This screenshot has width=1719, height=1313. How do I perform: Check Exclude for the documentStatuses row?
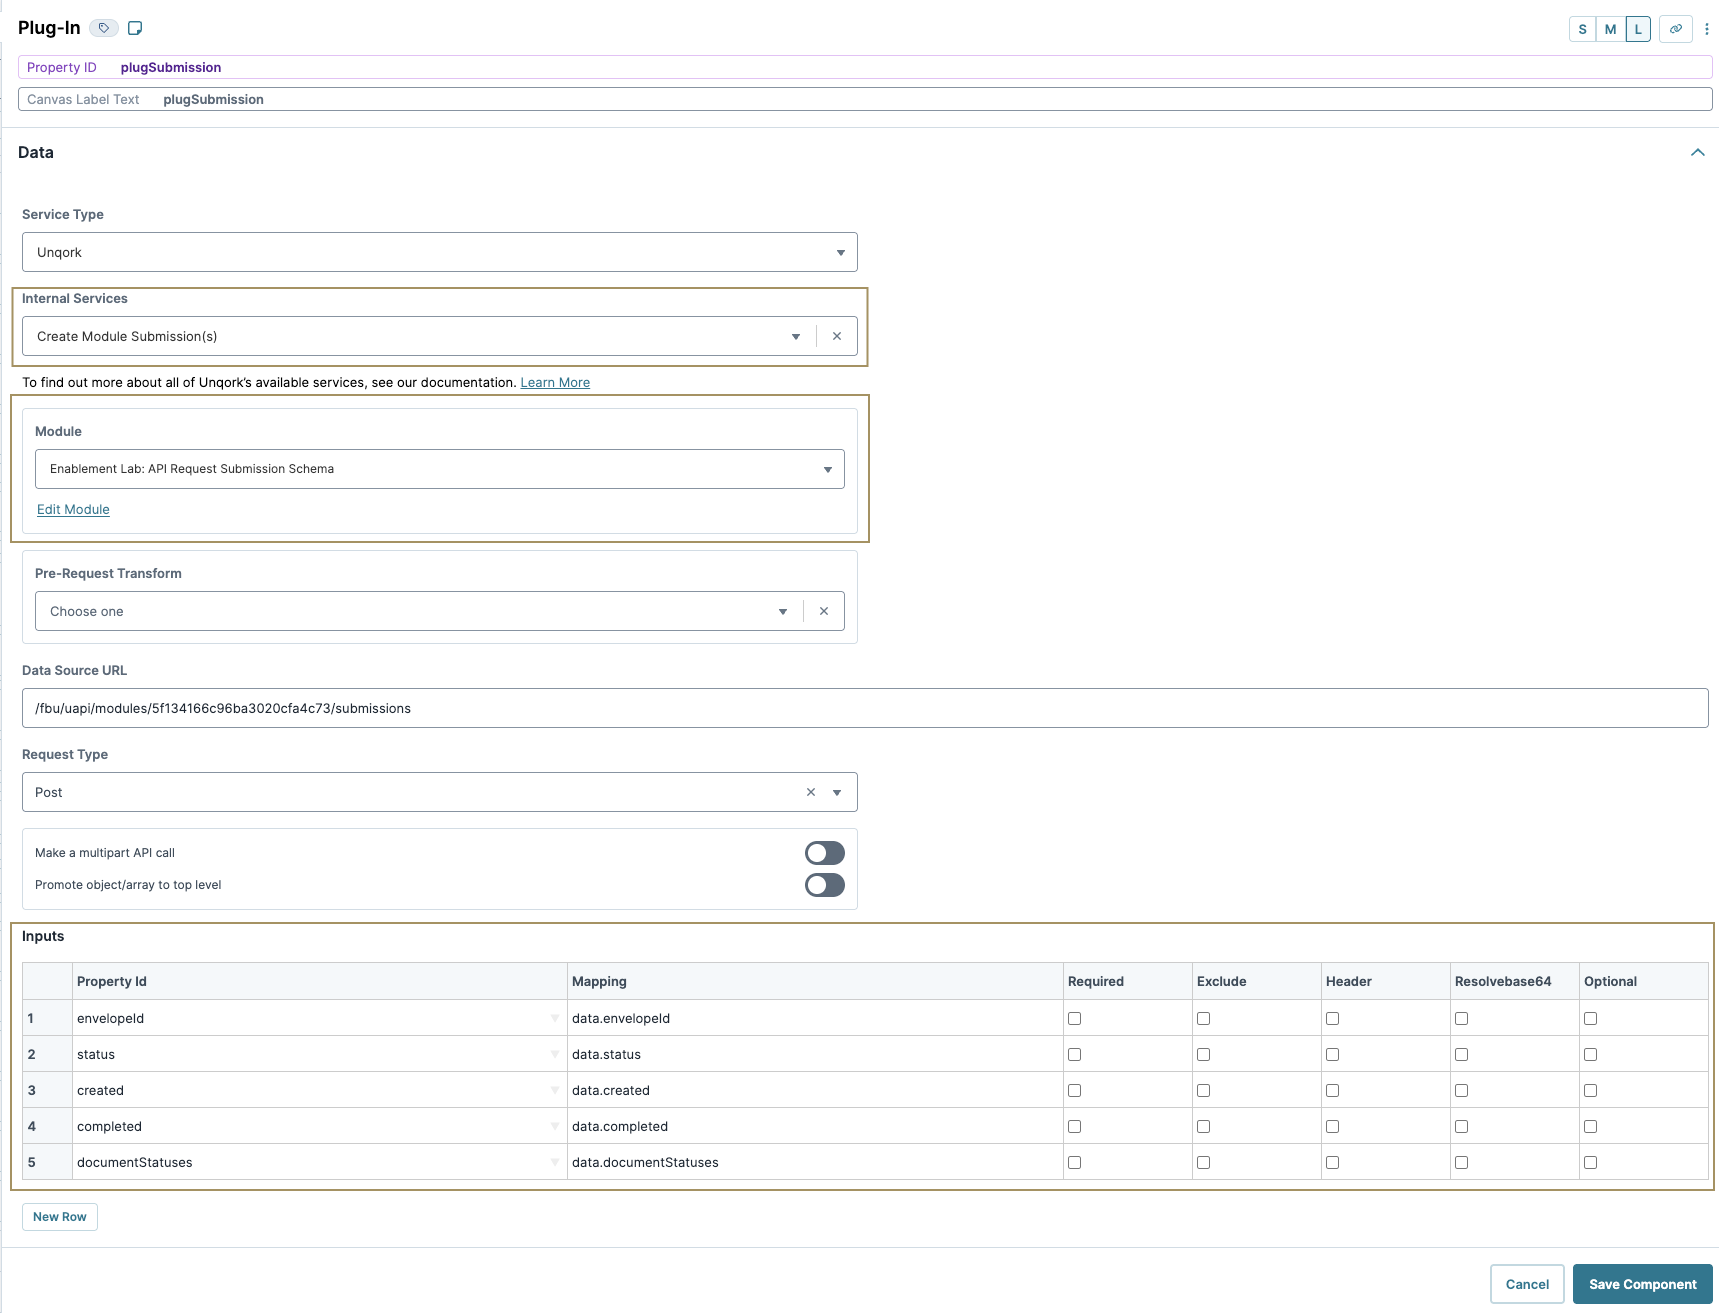(x=1203, y=1162)
